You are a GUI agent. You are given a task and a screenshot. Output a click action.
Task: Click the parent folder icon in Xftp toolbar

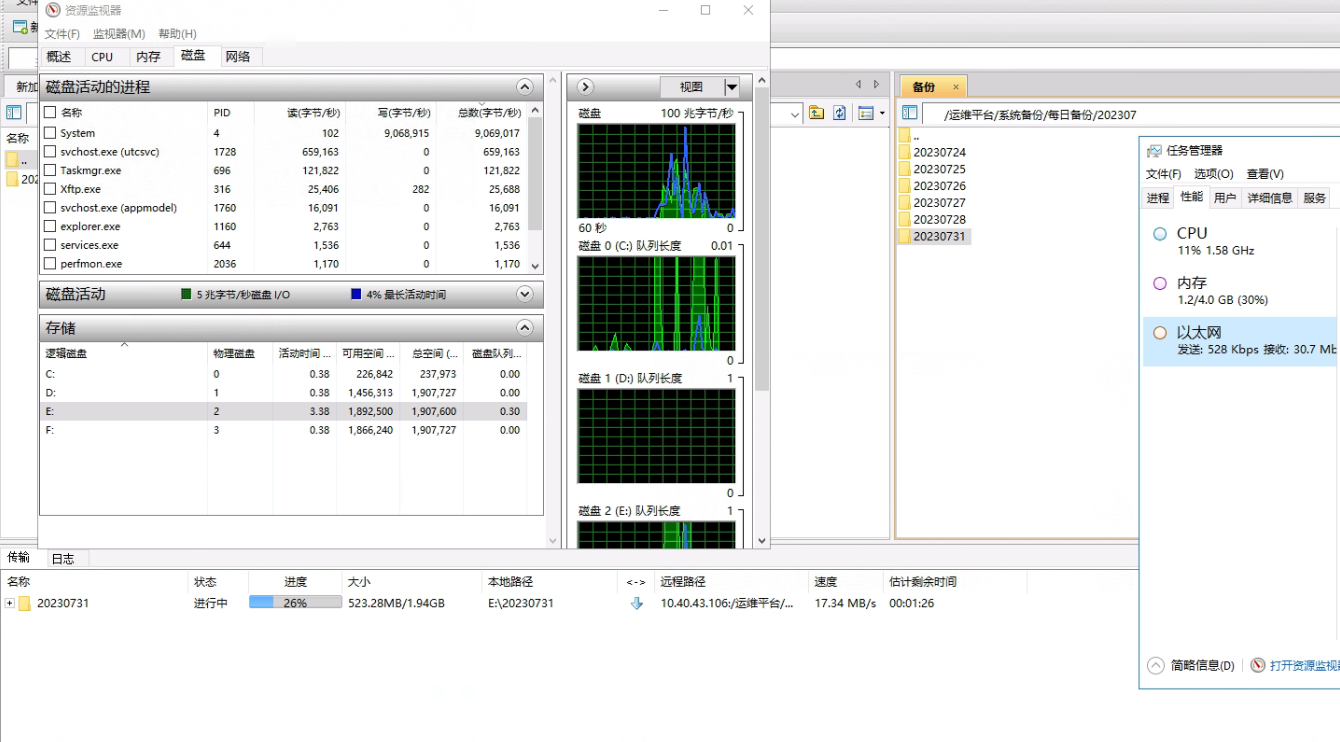tap(817, 113)
